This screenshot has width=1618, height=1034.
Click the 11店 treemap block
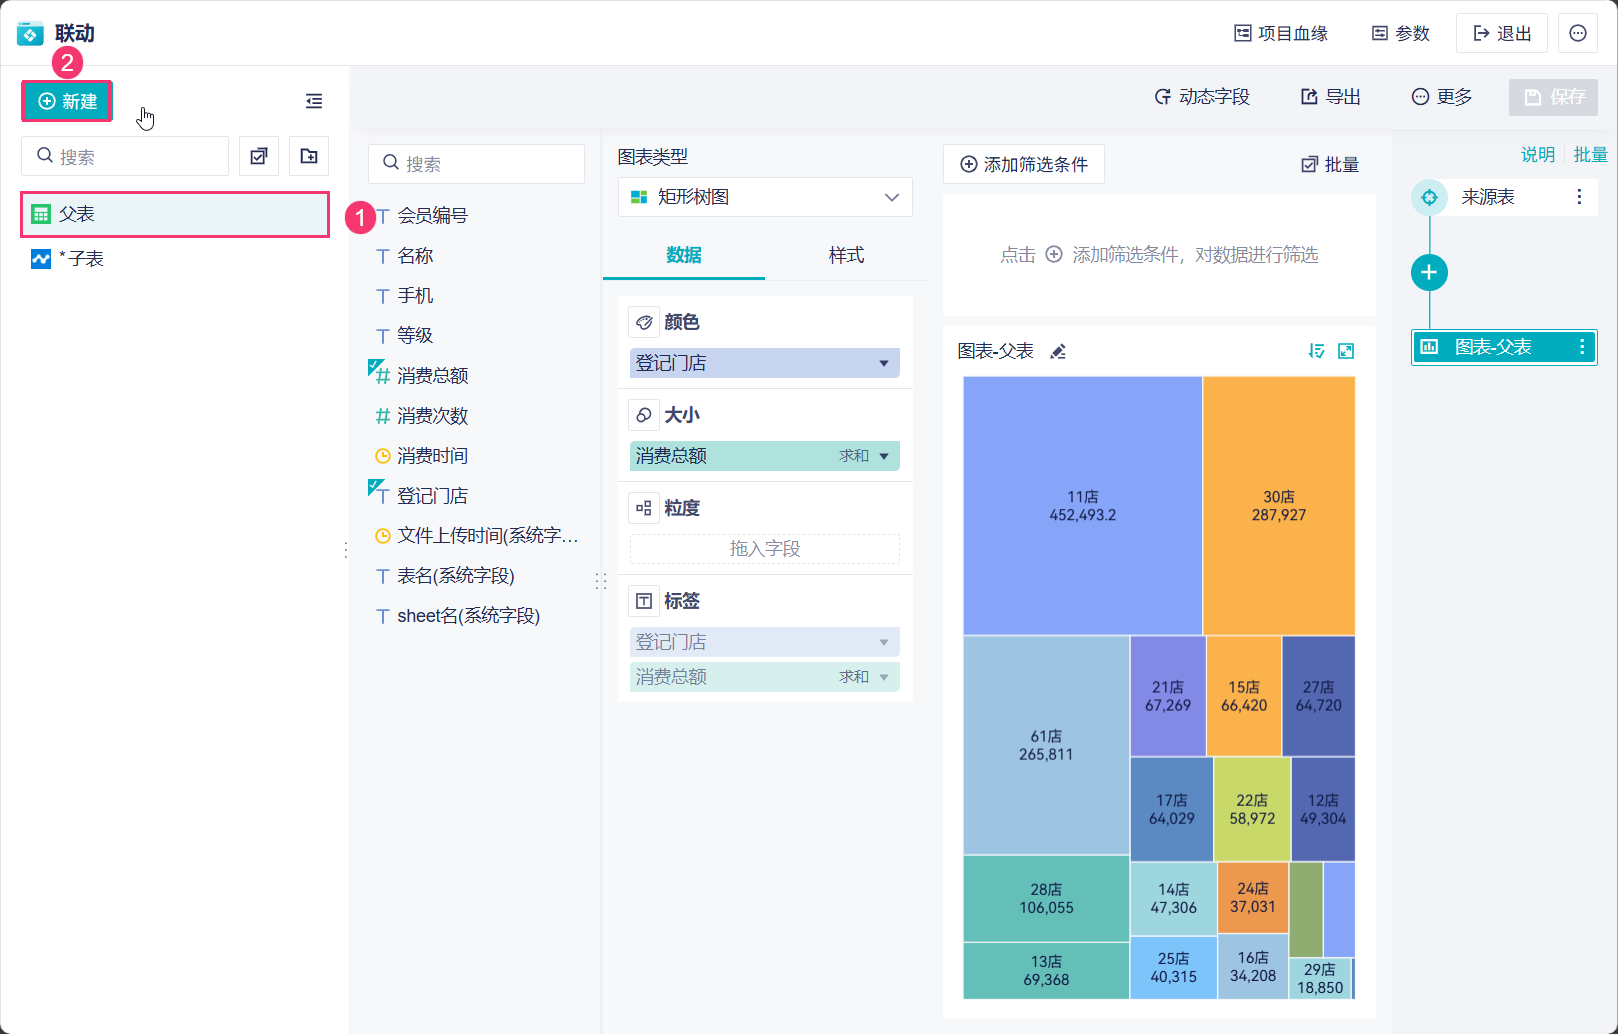pos(1083,506)
